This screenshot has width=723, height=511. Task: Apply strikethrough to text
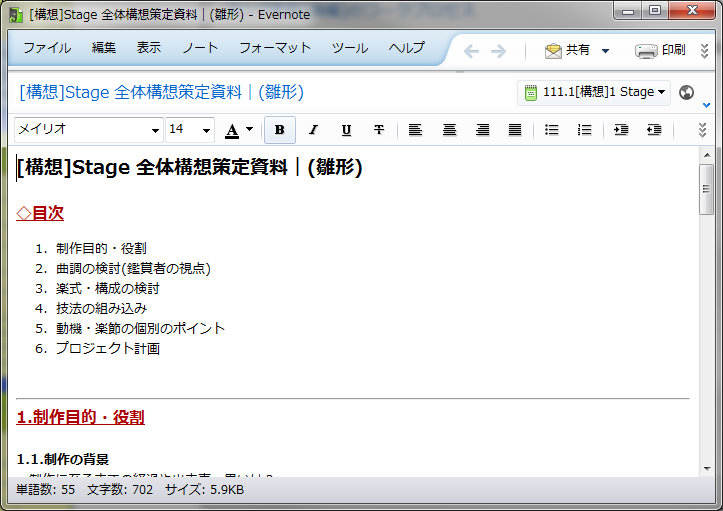379,130
